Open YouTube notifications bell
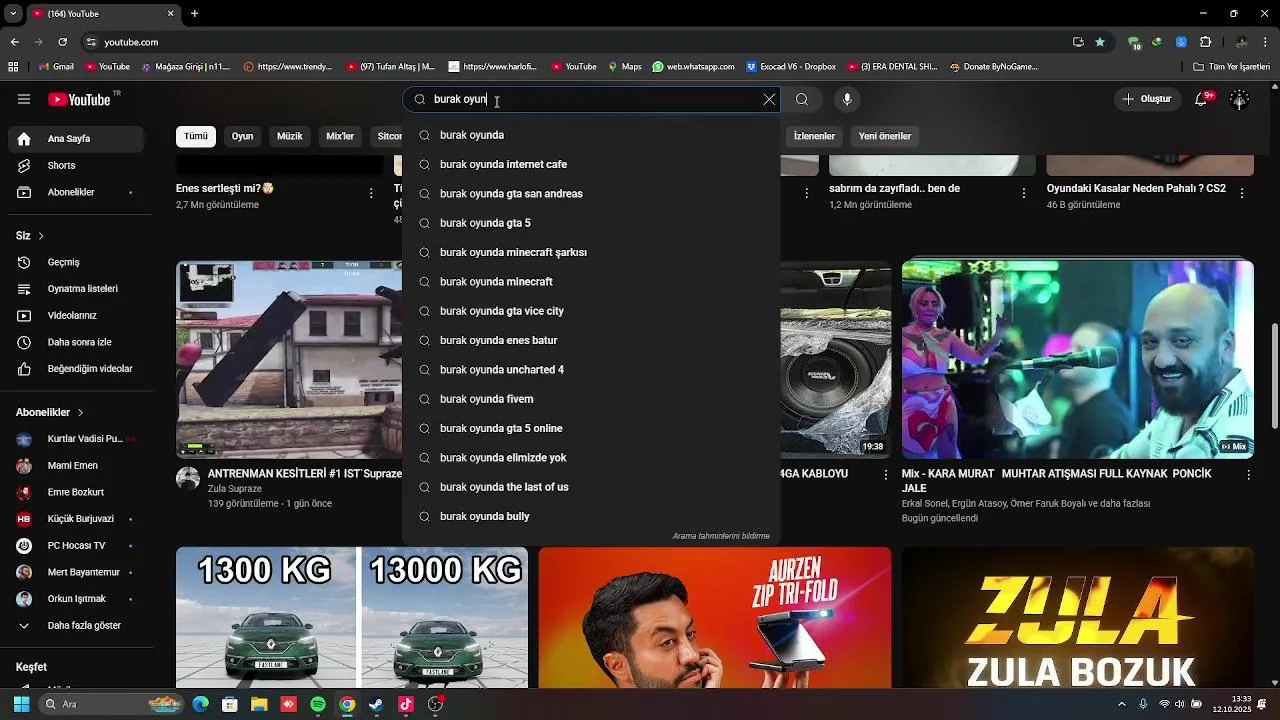This screenshot has height=720, width=1280. (x=1201, y=99)
